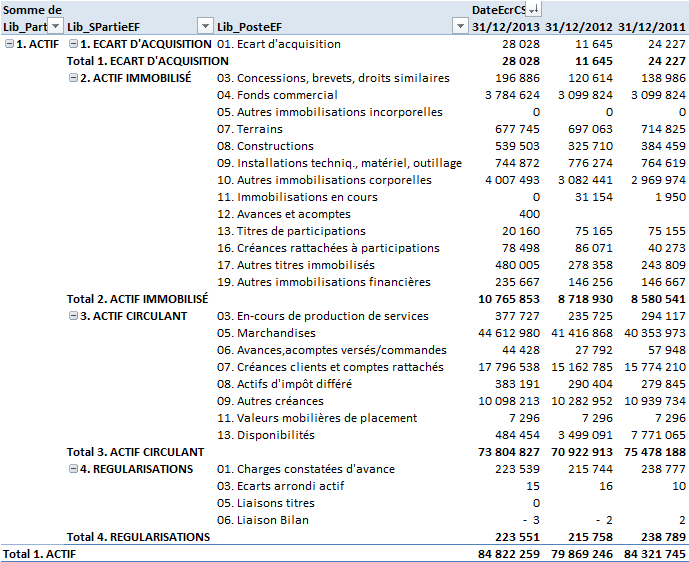
Task: Select '01. Charges constatées d'avance' label
Action: pyautogui.click(x=306, y=469)
